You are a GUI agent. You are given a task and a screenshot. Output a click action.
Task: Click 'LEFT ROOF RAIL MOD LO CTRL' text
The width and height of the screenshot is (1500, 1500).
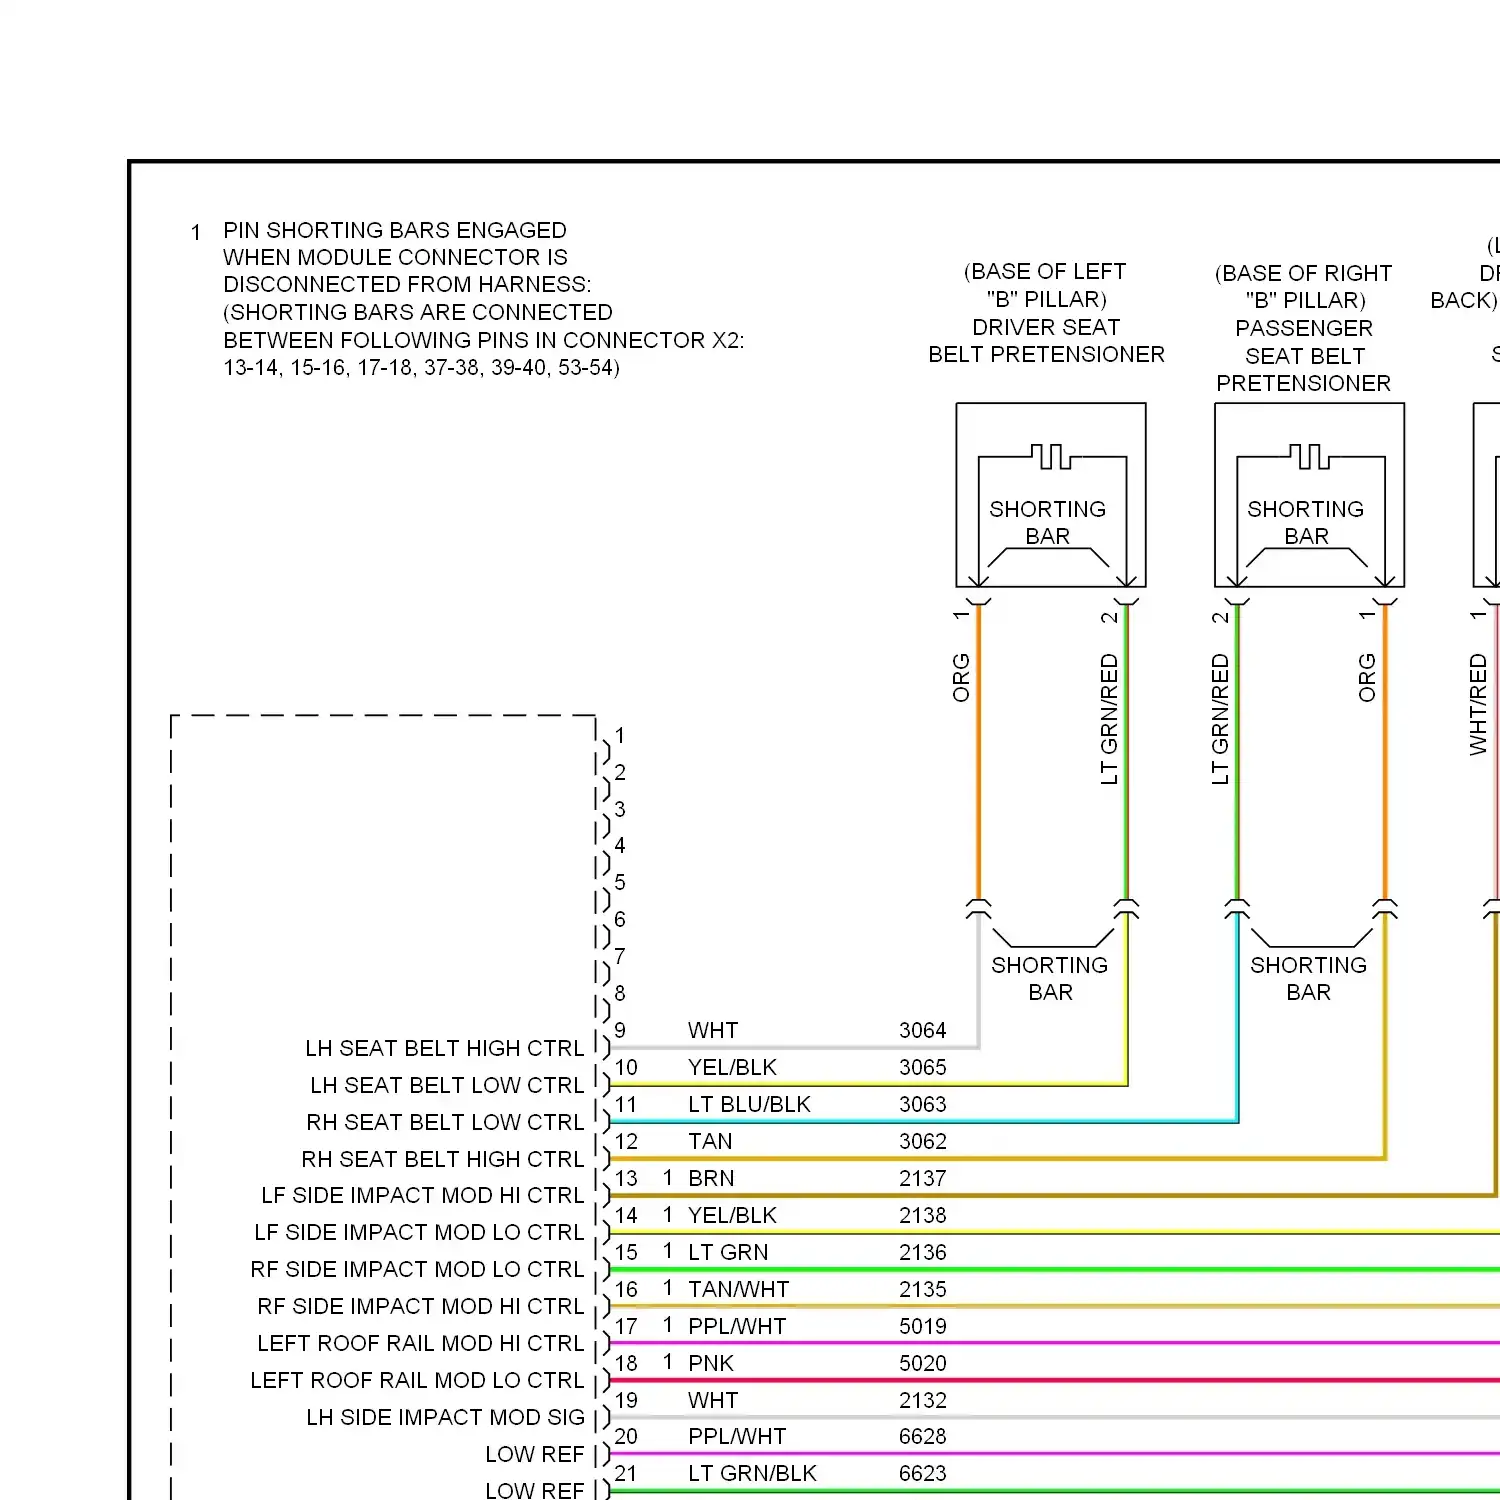pyautogui.click(x=417, y=1380)
